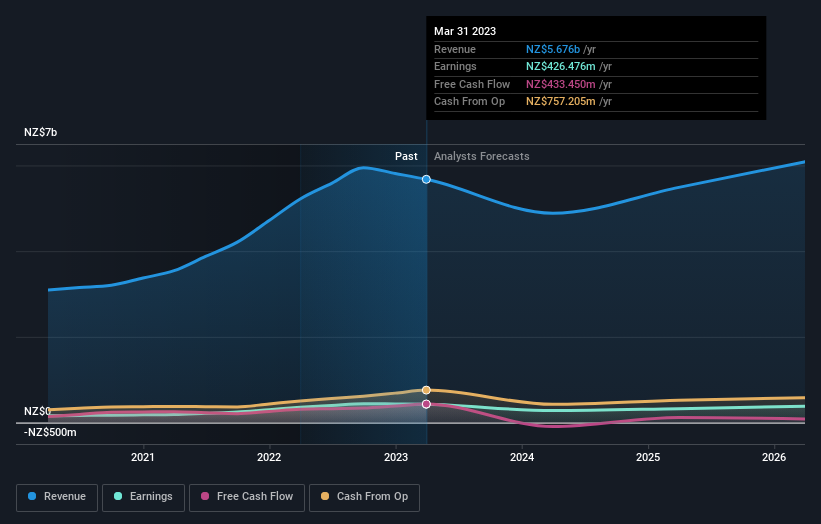Image resolution: width=821 pixels, height=524 pixels.
Task: Click the NZ$0 y-axis label
Action: tap(37, 411)
